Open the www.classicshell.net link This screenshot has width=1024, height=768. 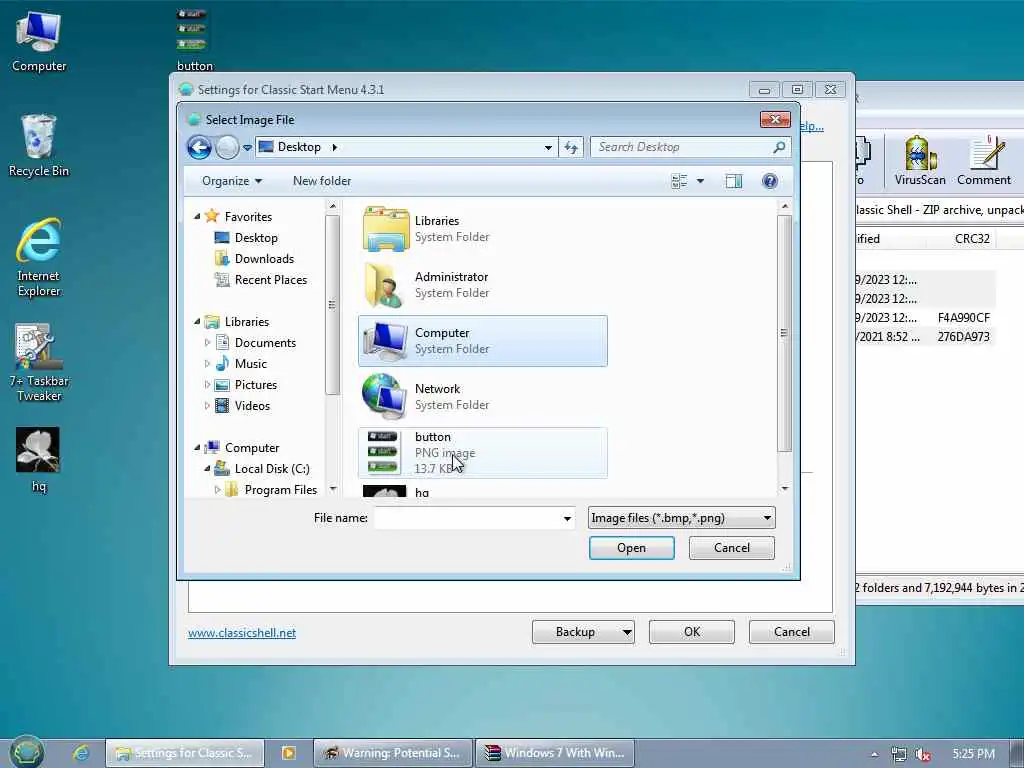tap(242, 633)
